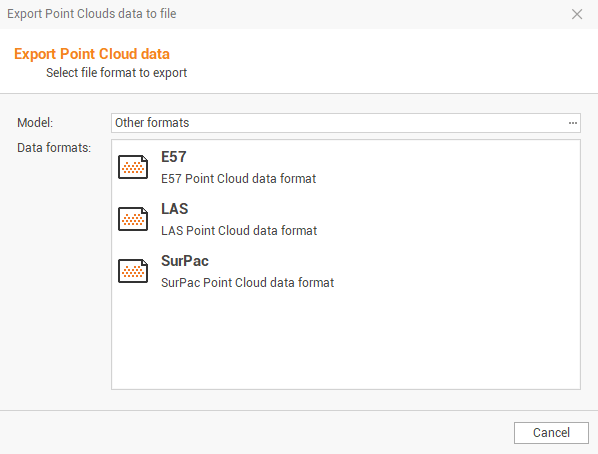Click the SurPac point cloud file icon
This screenshot has width=598, height=454.
point(133,271)
